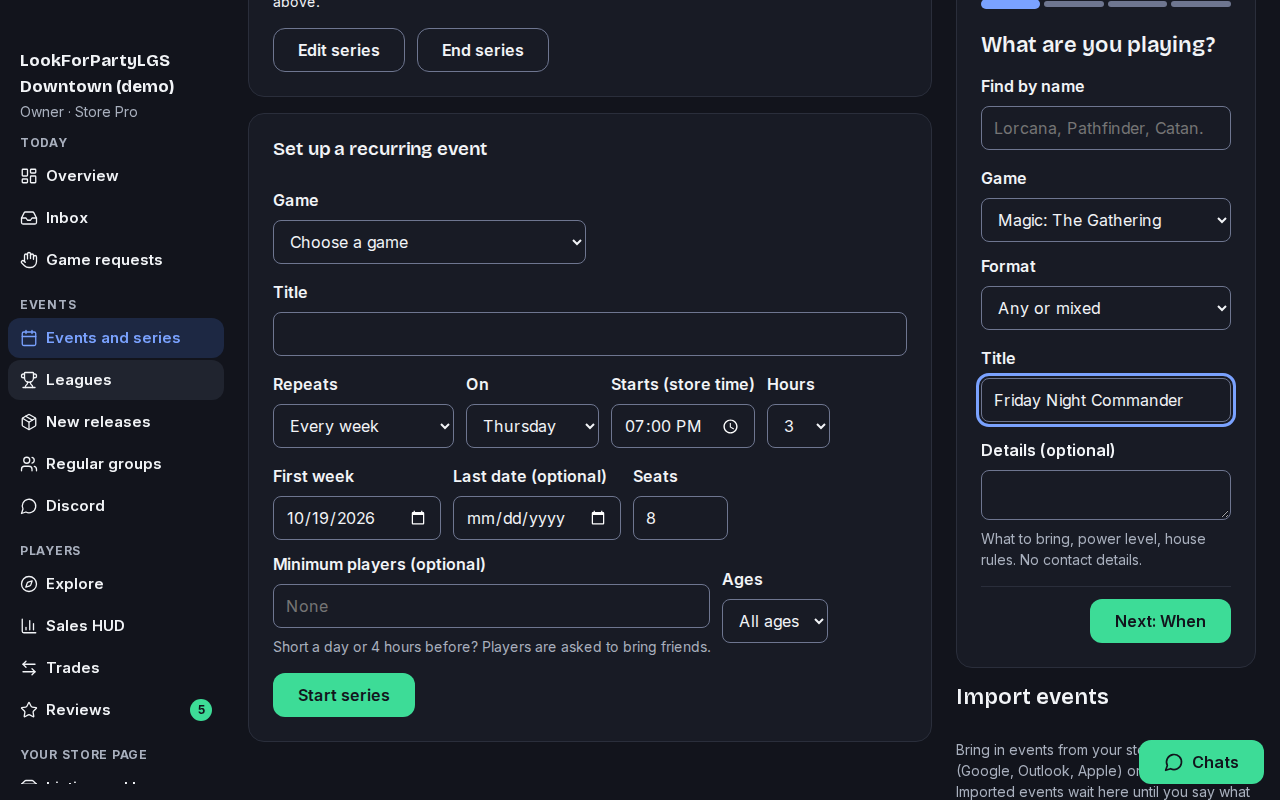The image size is (1280, 800).
Task: Click the Explore compass icon
Action: point(29,584)
